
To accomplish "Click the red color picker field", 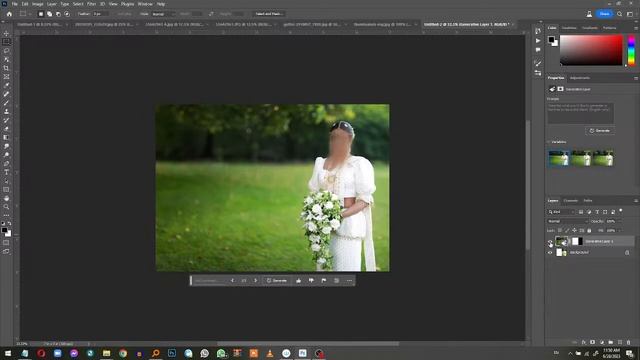I will tap(591, 50).
